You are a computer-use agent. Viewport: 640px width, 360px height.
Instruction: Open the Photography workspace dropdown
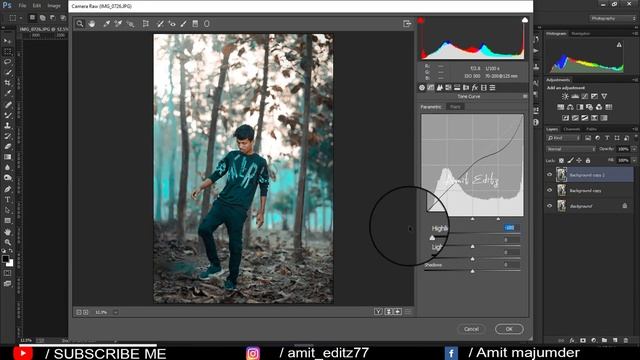[612, 18]
